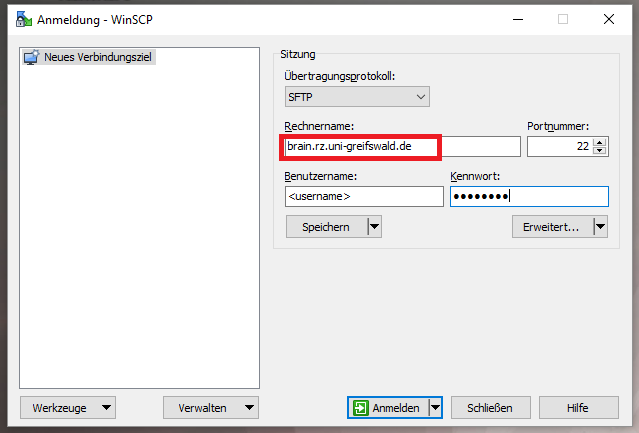
Task: Open Hilfe for the login dialog
Action: click(578, 408)
